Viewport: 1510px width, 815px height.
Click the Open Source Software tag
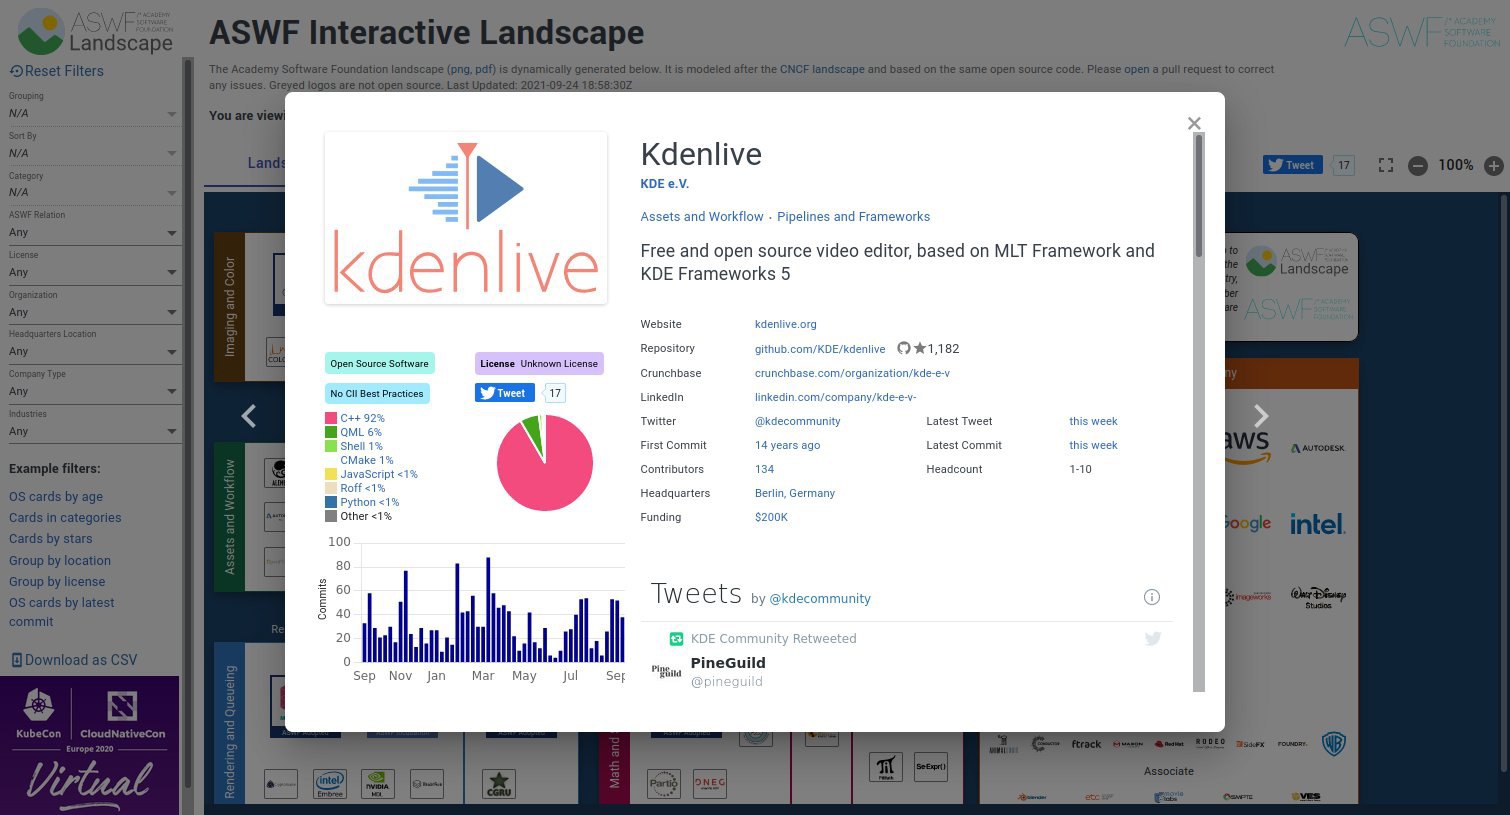point(379,364)
